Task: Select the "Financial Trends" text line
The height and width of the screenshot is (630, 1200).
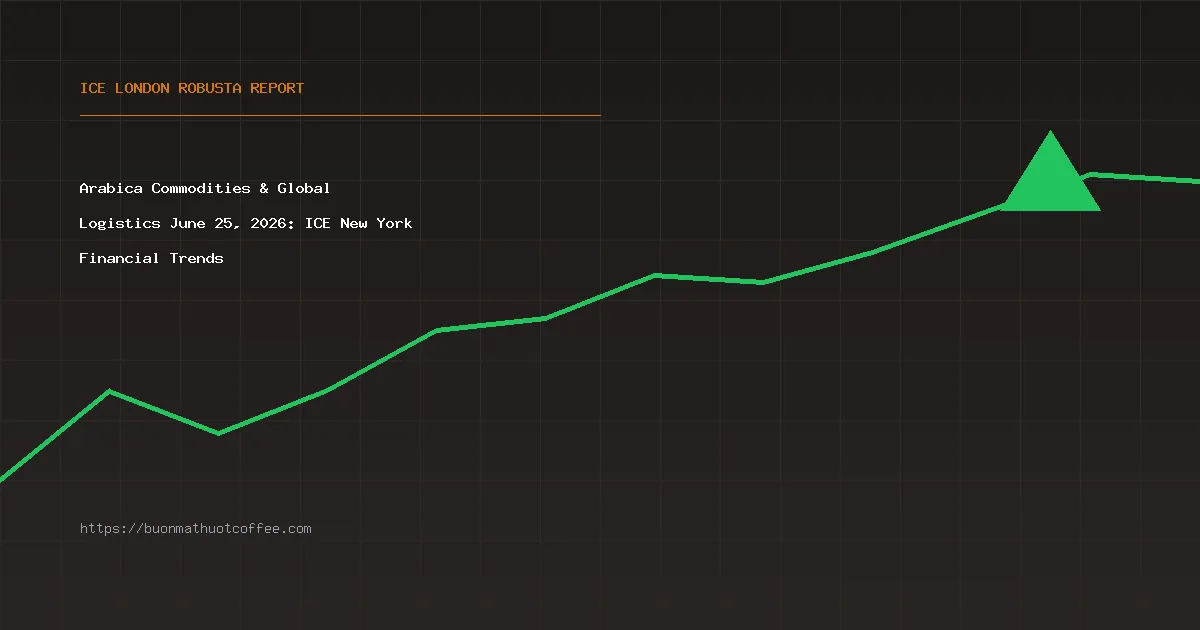Action: (151, 258)
